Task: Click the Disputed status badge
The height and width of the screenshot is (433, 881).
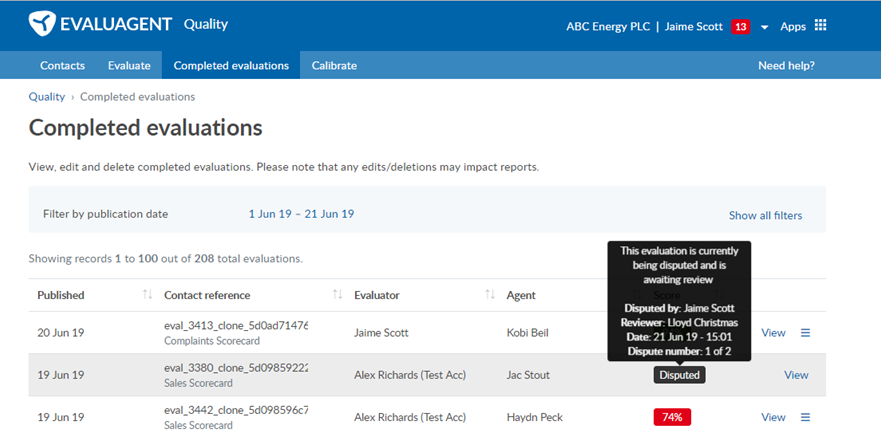Action: coord(679,375)
